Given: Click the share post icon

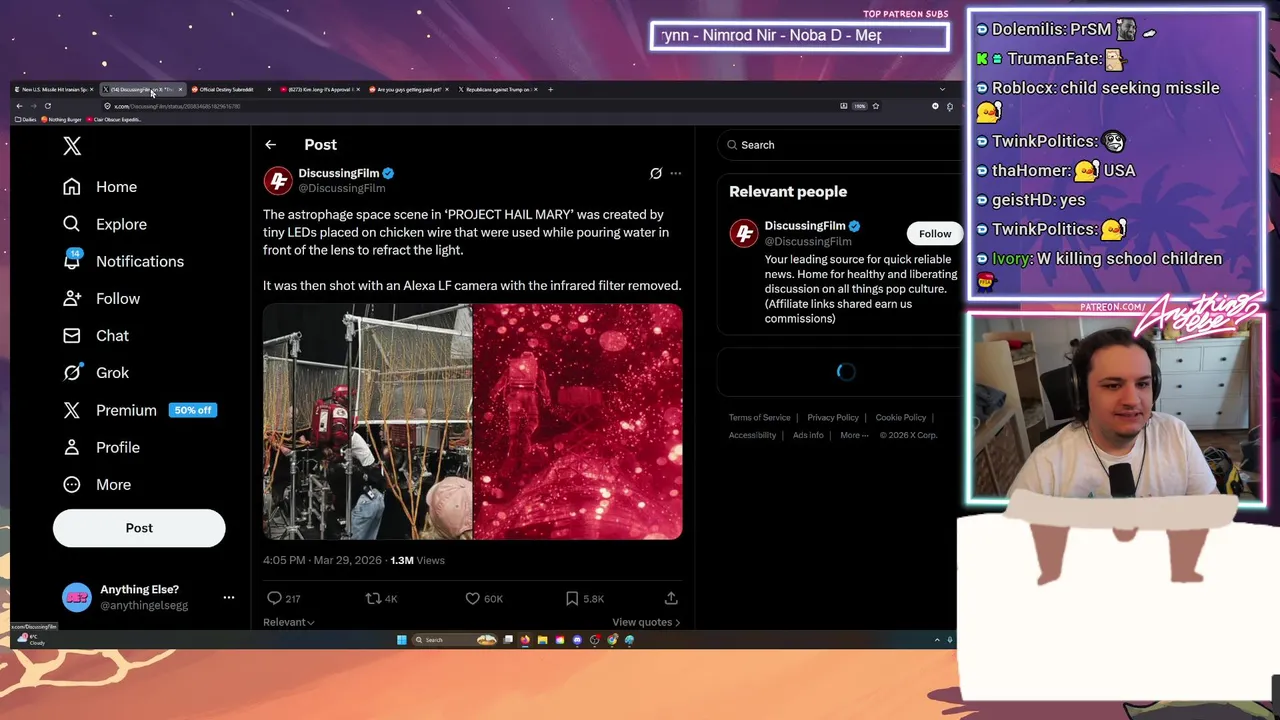Looking at the screenshot, I should click(671, 598).
